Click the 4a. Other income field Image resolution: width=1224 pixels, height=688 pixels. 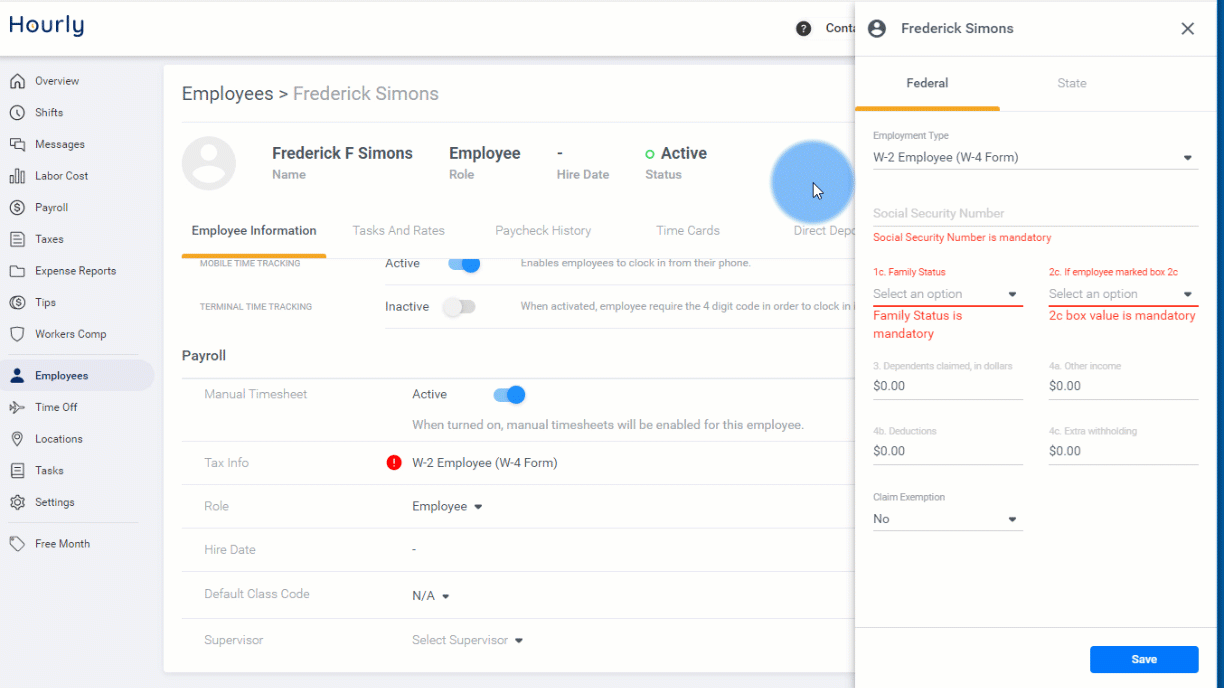[x=1123, y=386]
